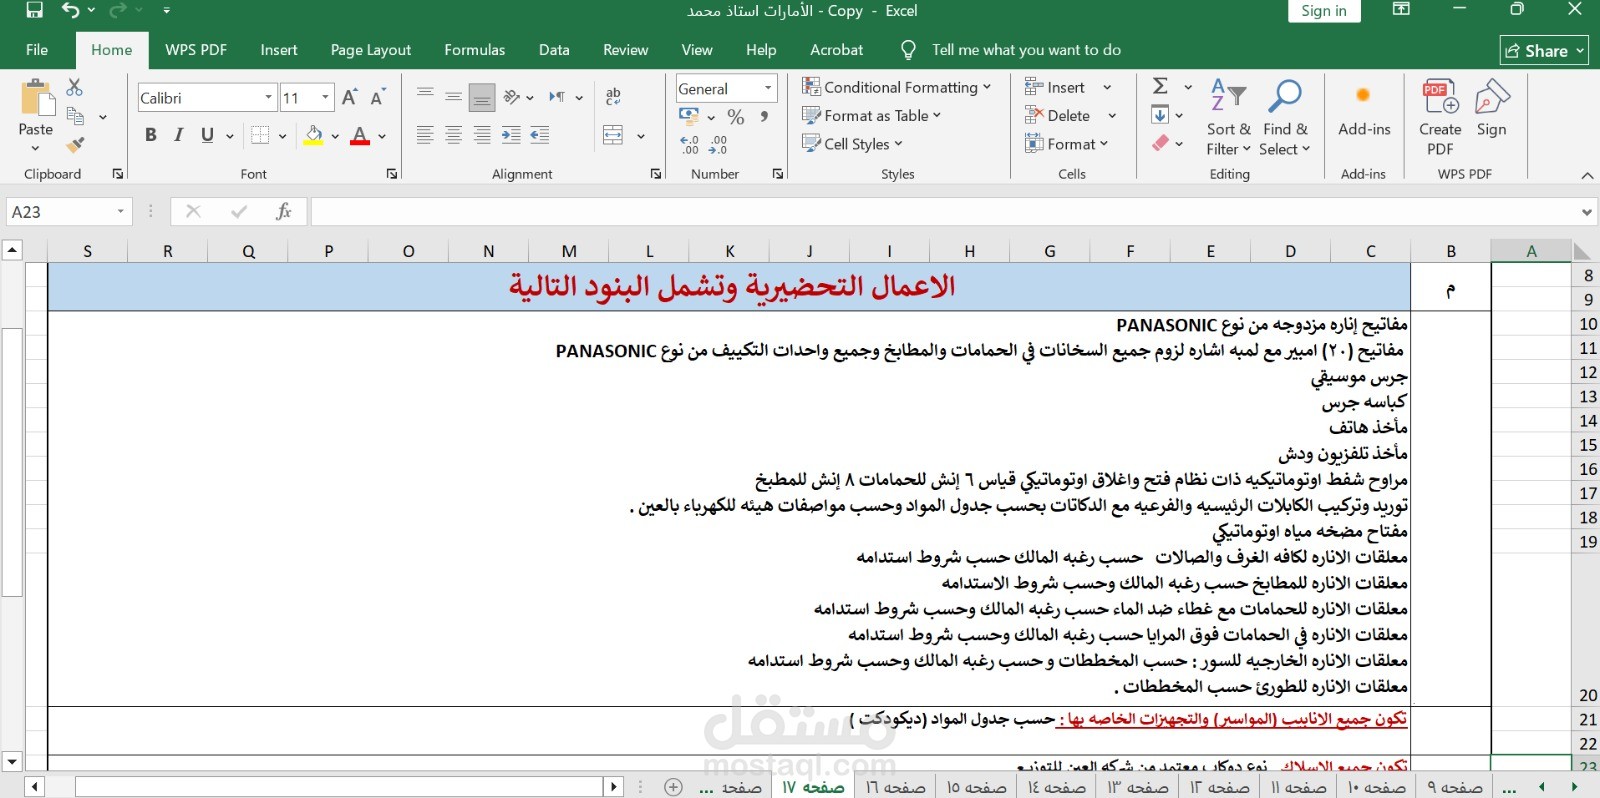
Task: Toggle Middle Align for the cell
Action: tap(453, 97)
